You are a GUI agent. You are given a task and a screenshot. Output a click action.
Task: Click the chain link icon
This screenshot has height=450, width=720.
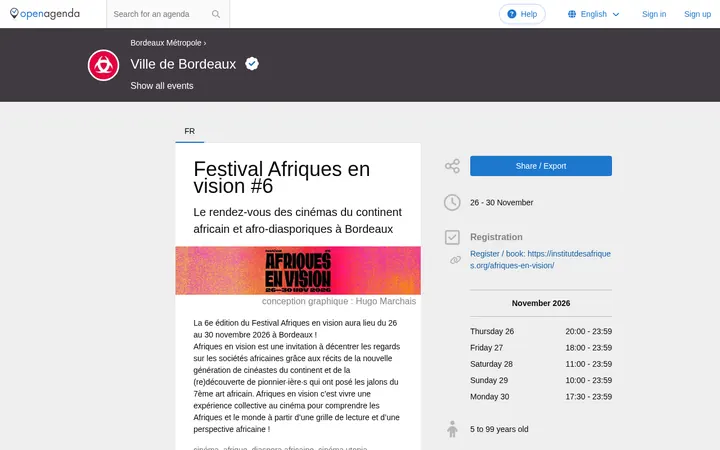pyautogui.click(x=455, y=260)
